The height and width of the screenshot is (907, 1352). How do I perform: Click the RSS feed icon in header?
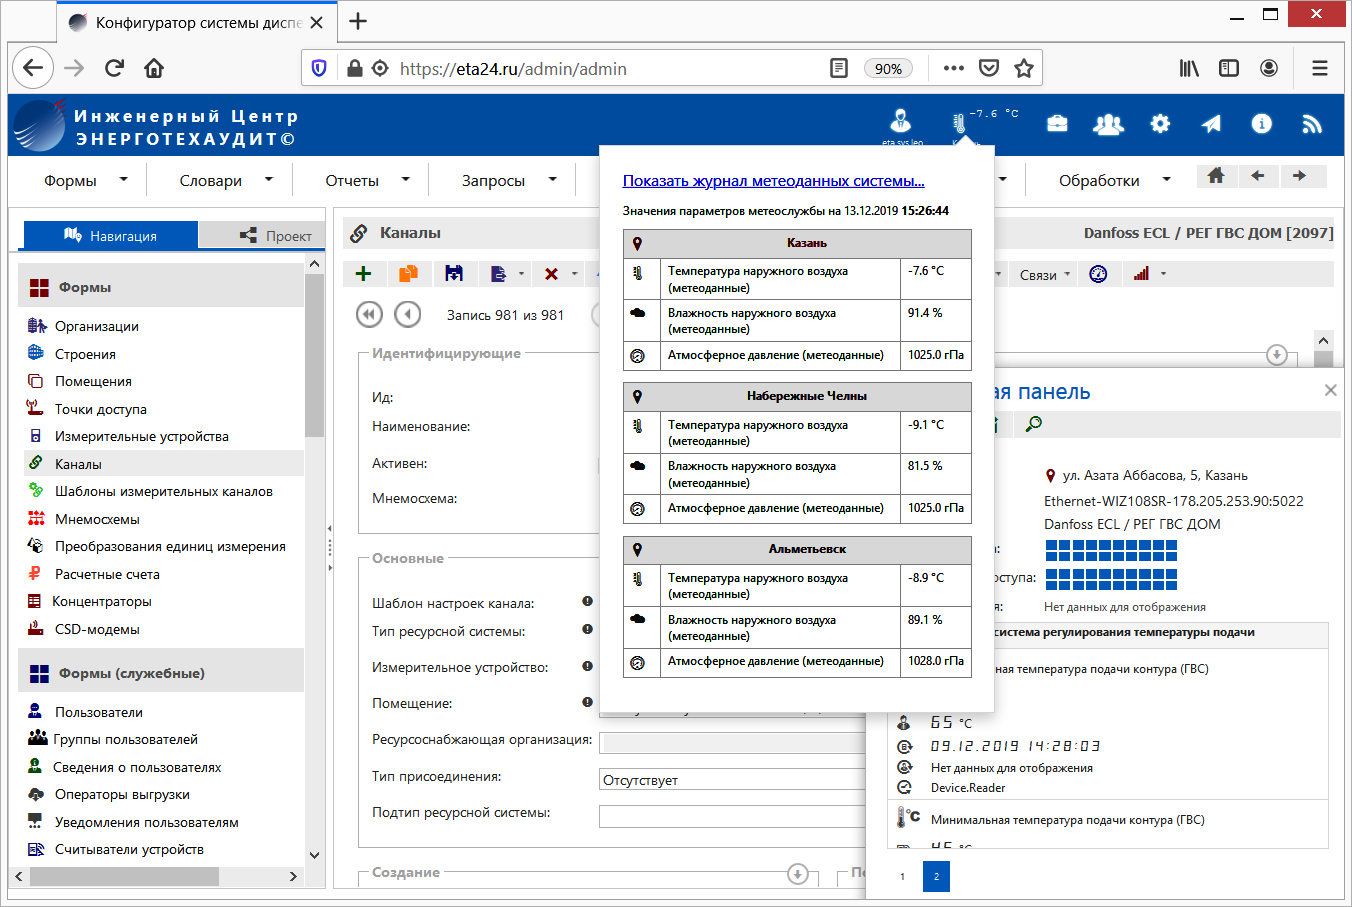click(x=1312, y=123)
